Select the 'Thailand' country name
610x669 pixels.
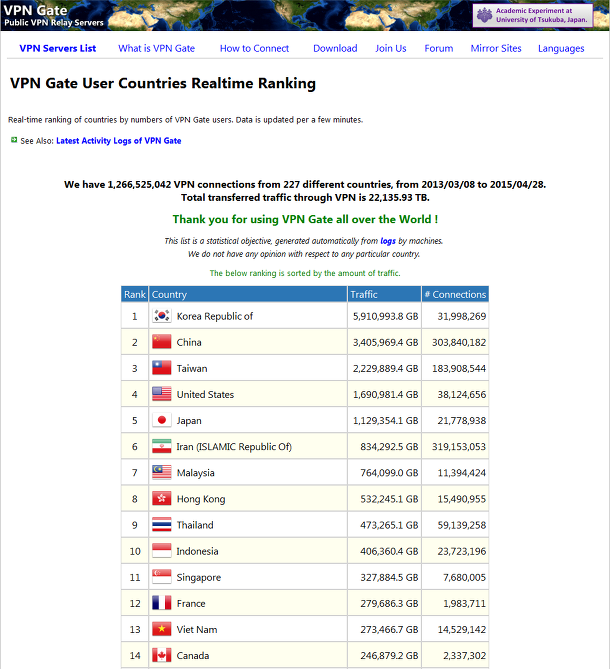195,525
